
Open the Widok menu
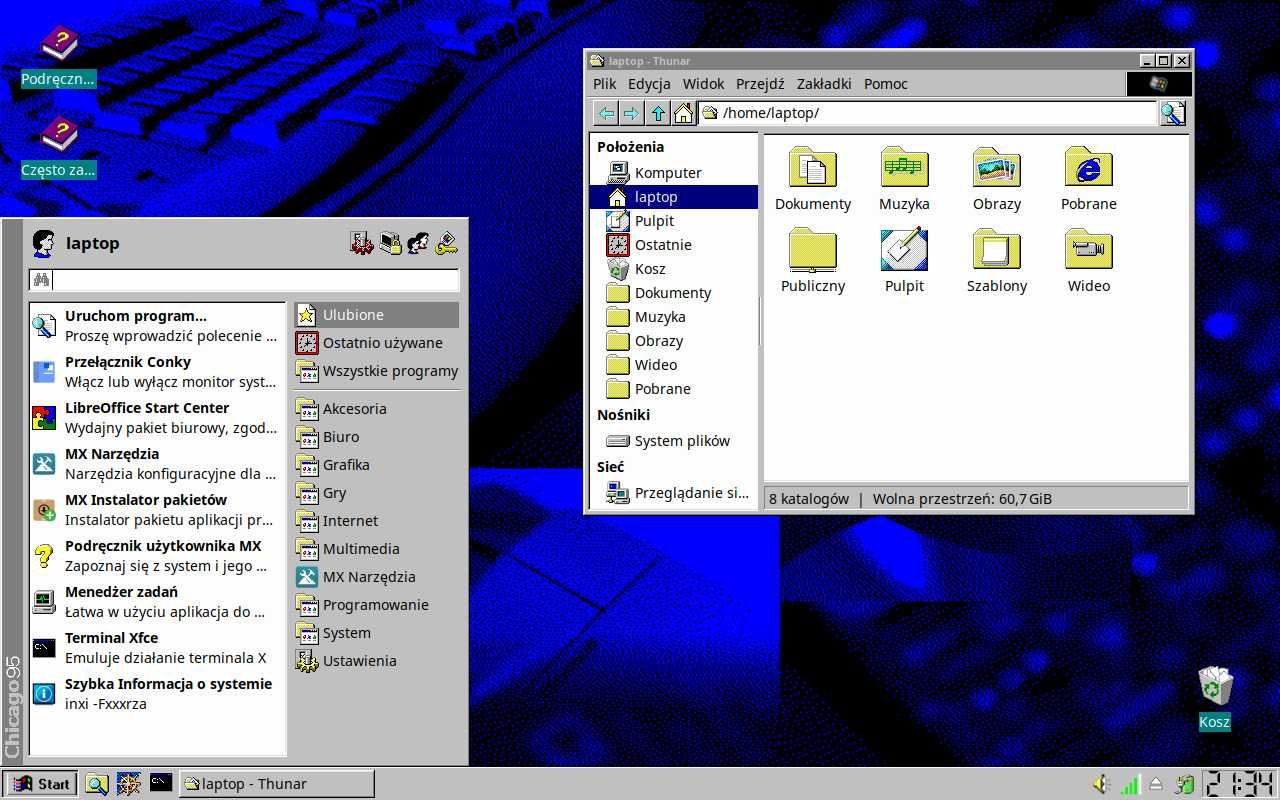703,84
